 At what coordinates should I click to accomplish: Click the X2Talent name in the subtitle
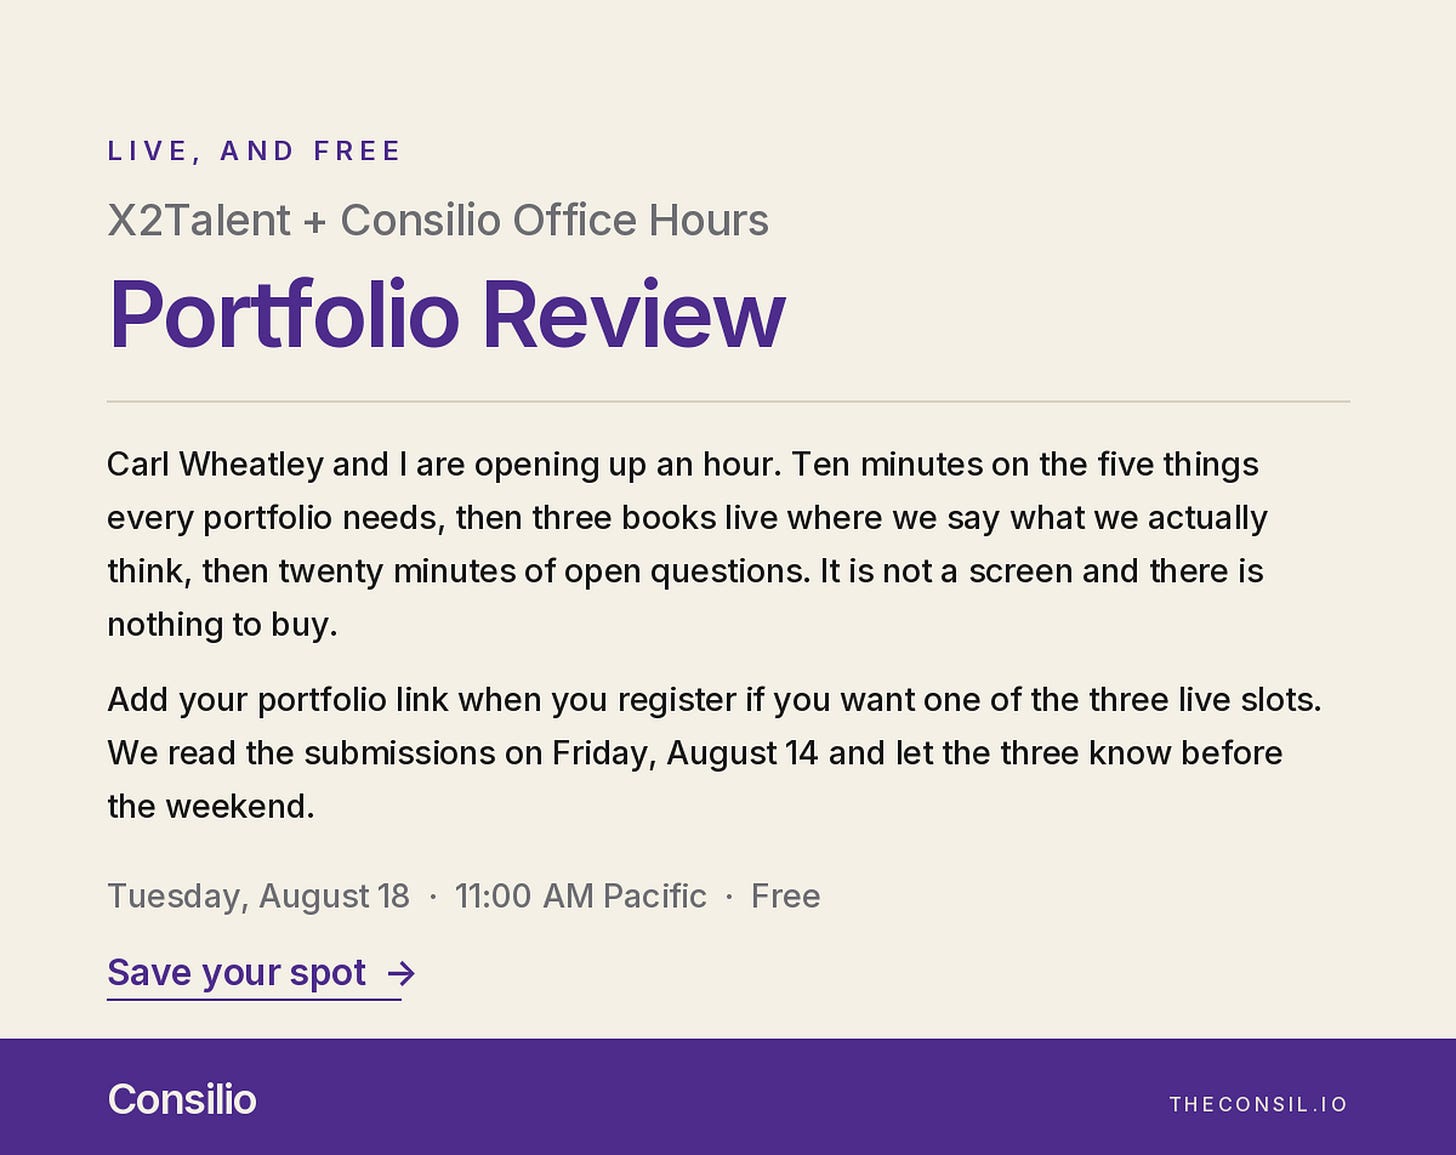click(x=199, y=220)
